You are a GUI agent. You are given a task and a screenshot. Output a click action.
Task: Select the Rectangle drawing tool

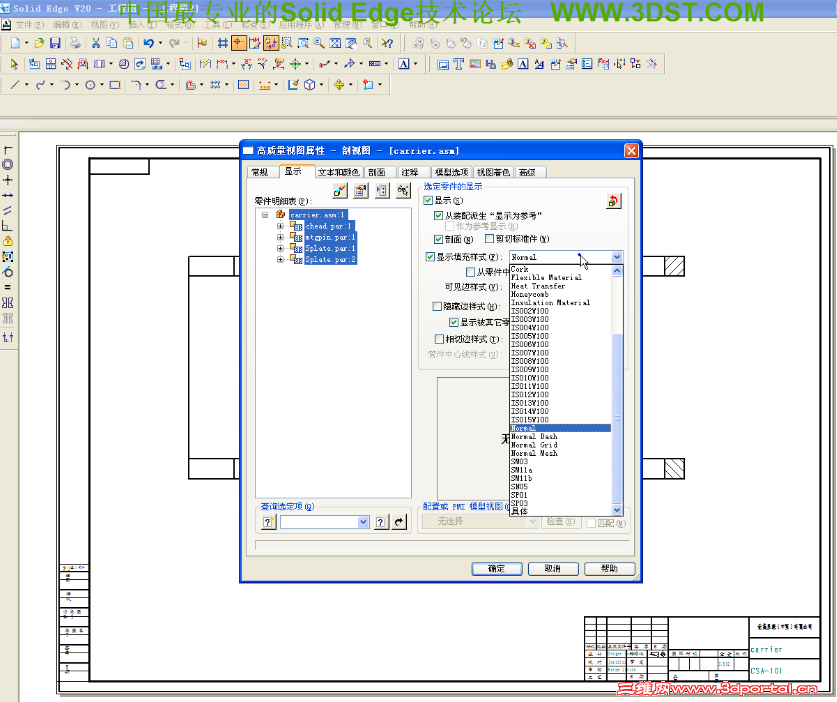coord(115,85)
